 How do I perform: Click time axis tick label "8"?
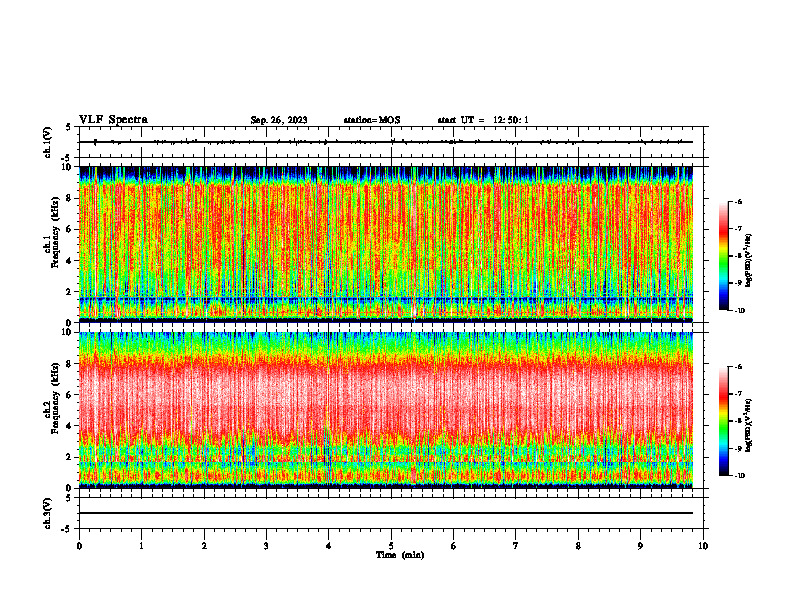(578, 546)
